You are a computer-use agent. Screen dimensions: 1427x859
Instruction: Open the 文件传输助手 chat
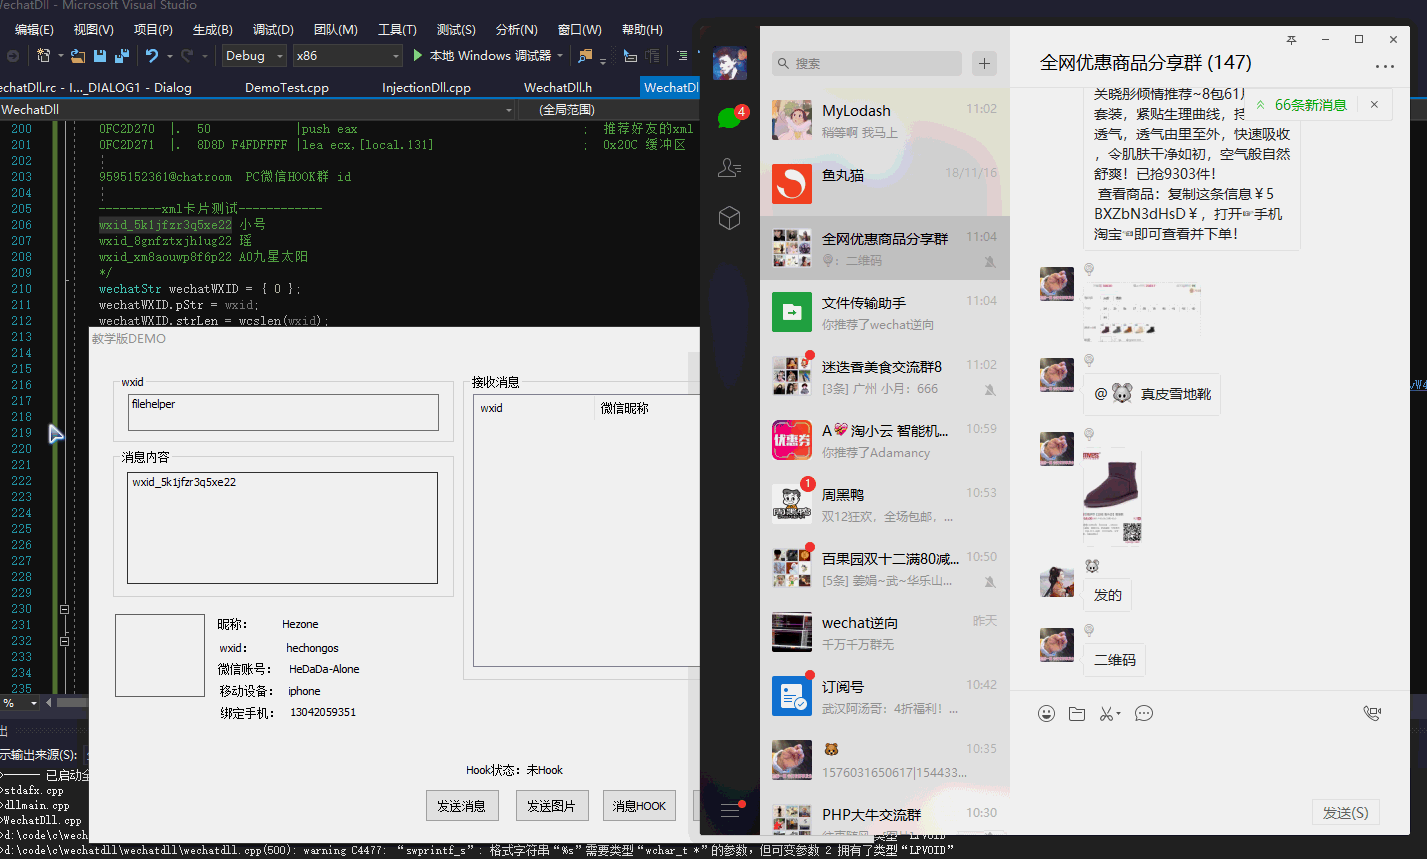[885, 312]
